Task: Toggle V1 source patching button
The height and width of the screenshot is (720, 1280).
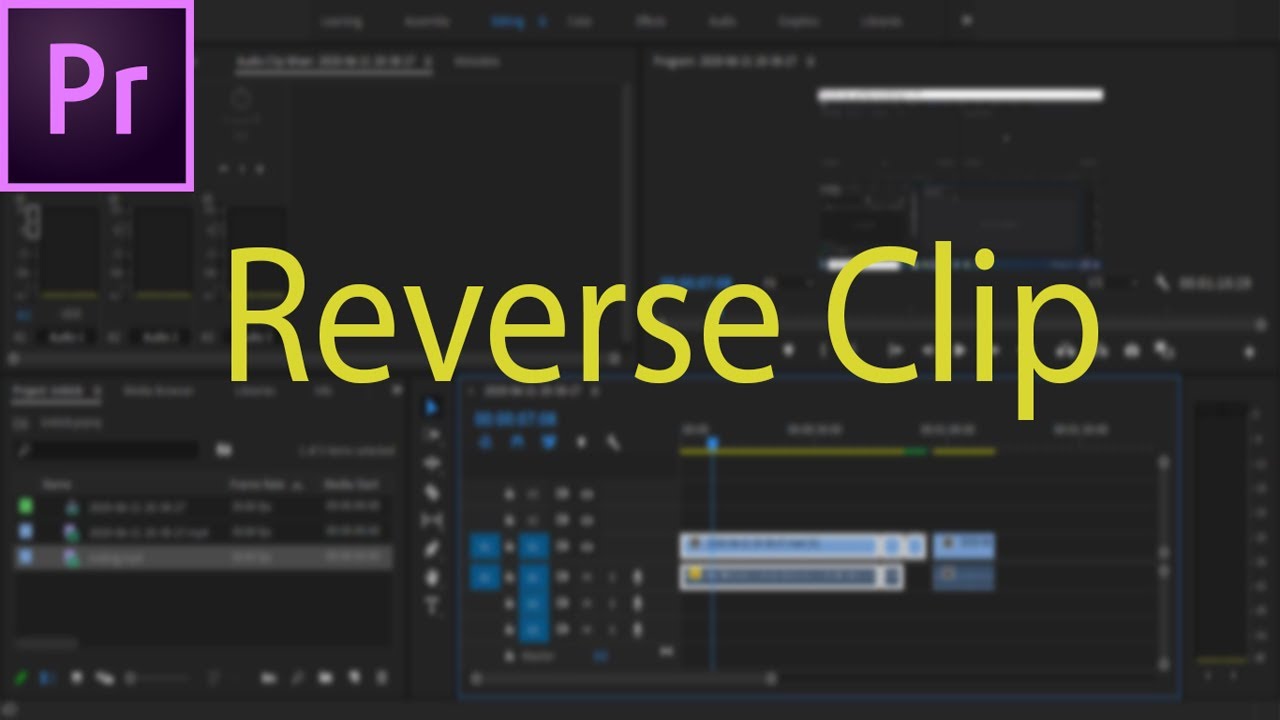Action: (x=485, y=546)
